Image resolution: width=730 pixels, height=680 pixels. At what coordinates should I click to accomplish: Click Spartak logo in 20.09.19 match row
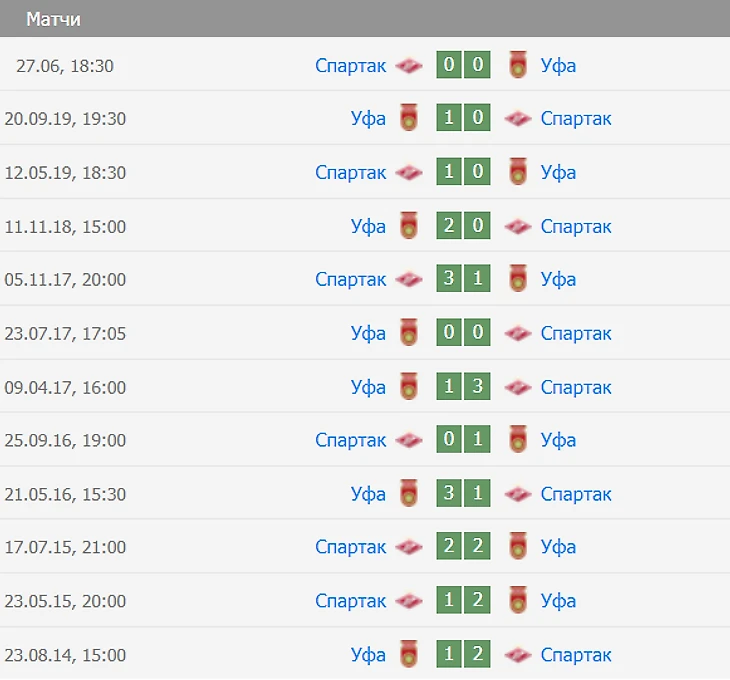pos(518,119)
